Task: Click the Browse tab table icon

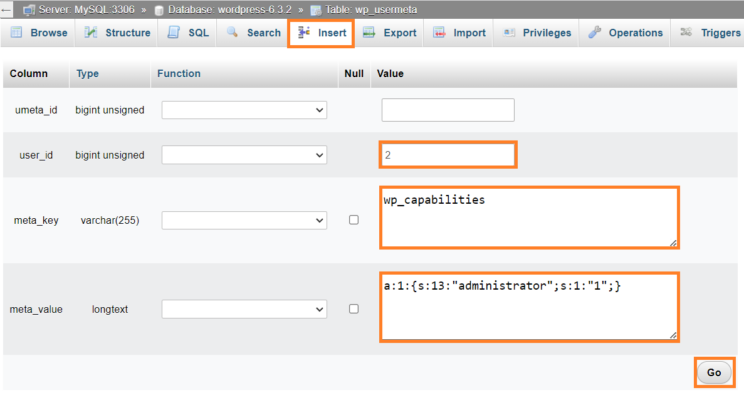Action: point(17,32)
